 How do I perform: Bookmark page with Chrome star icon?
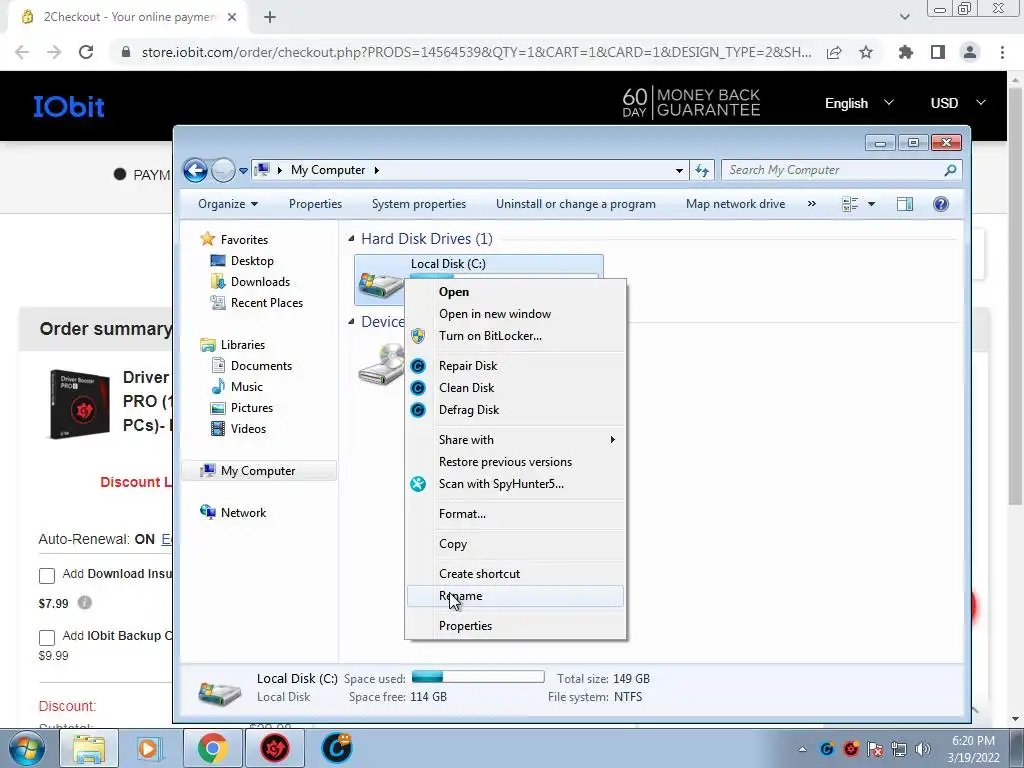866,52
